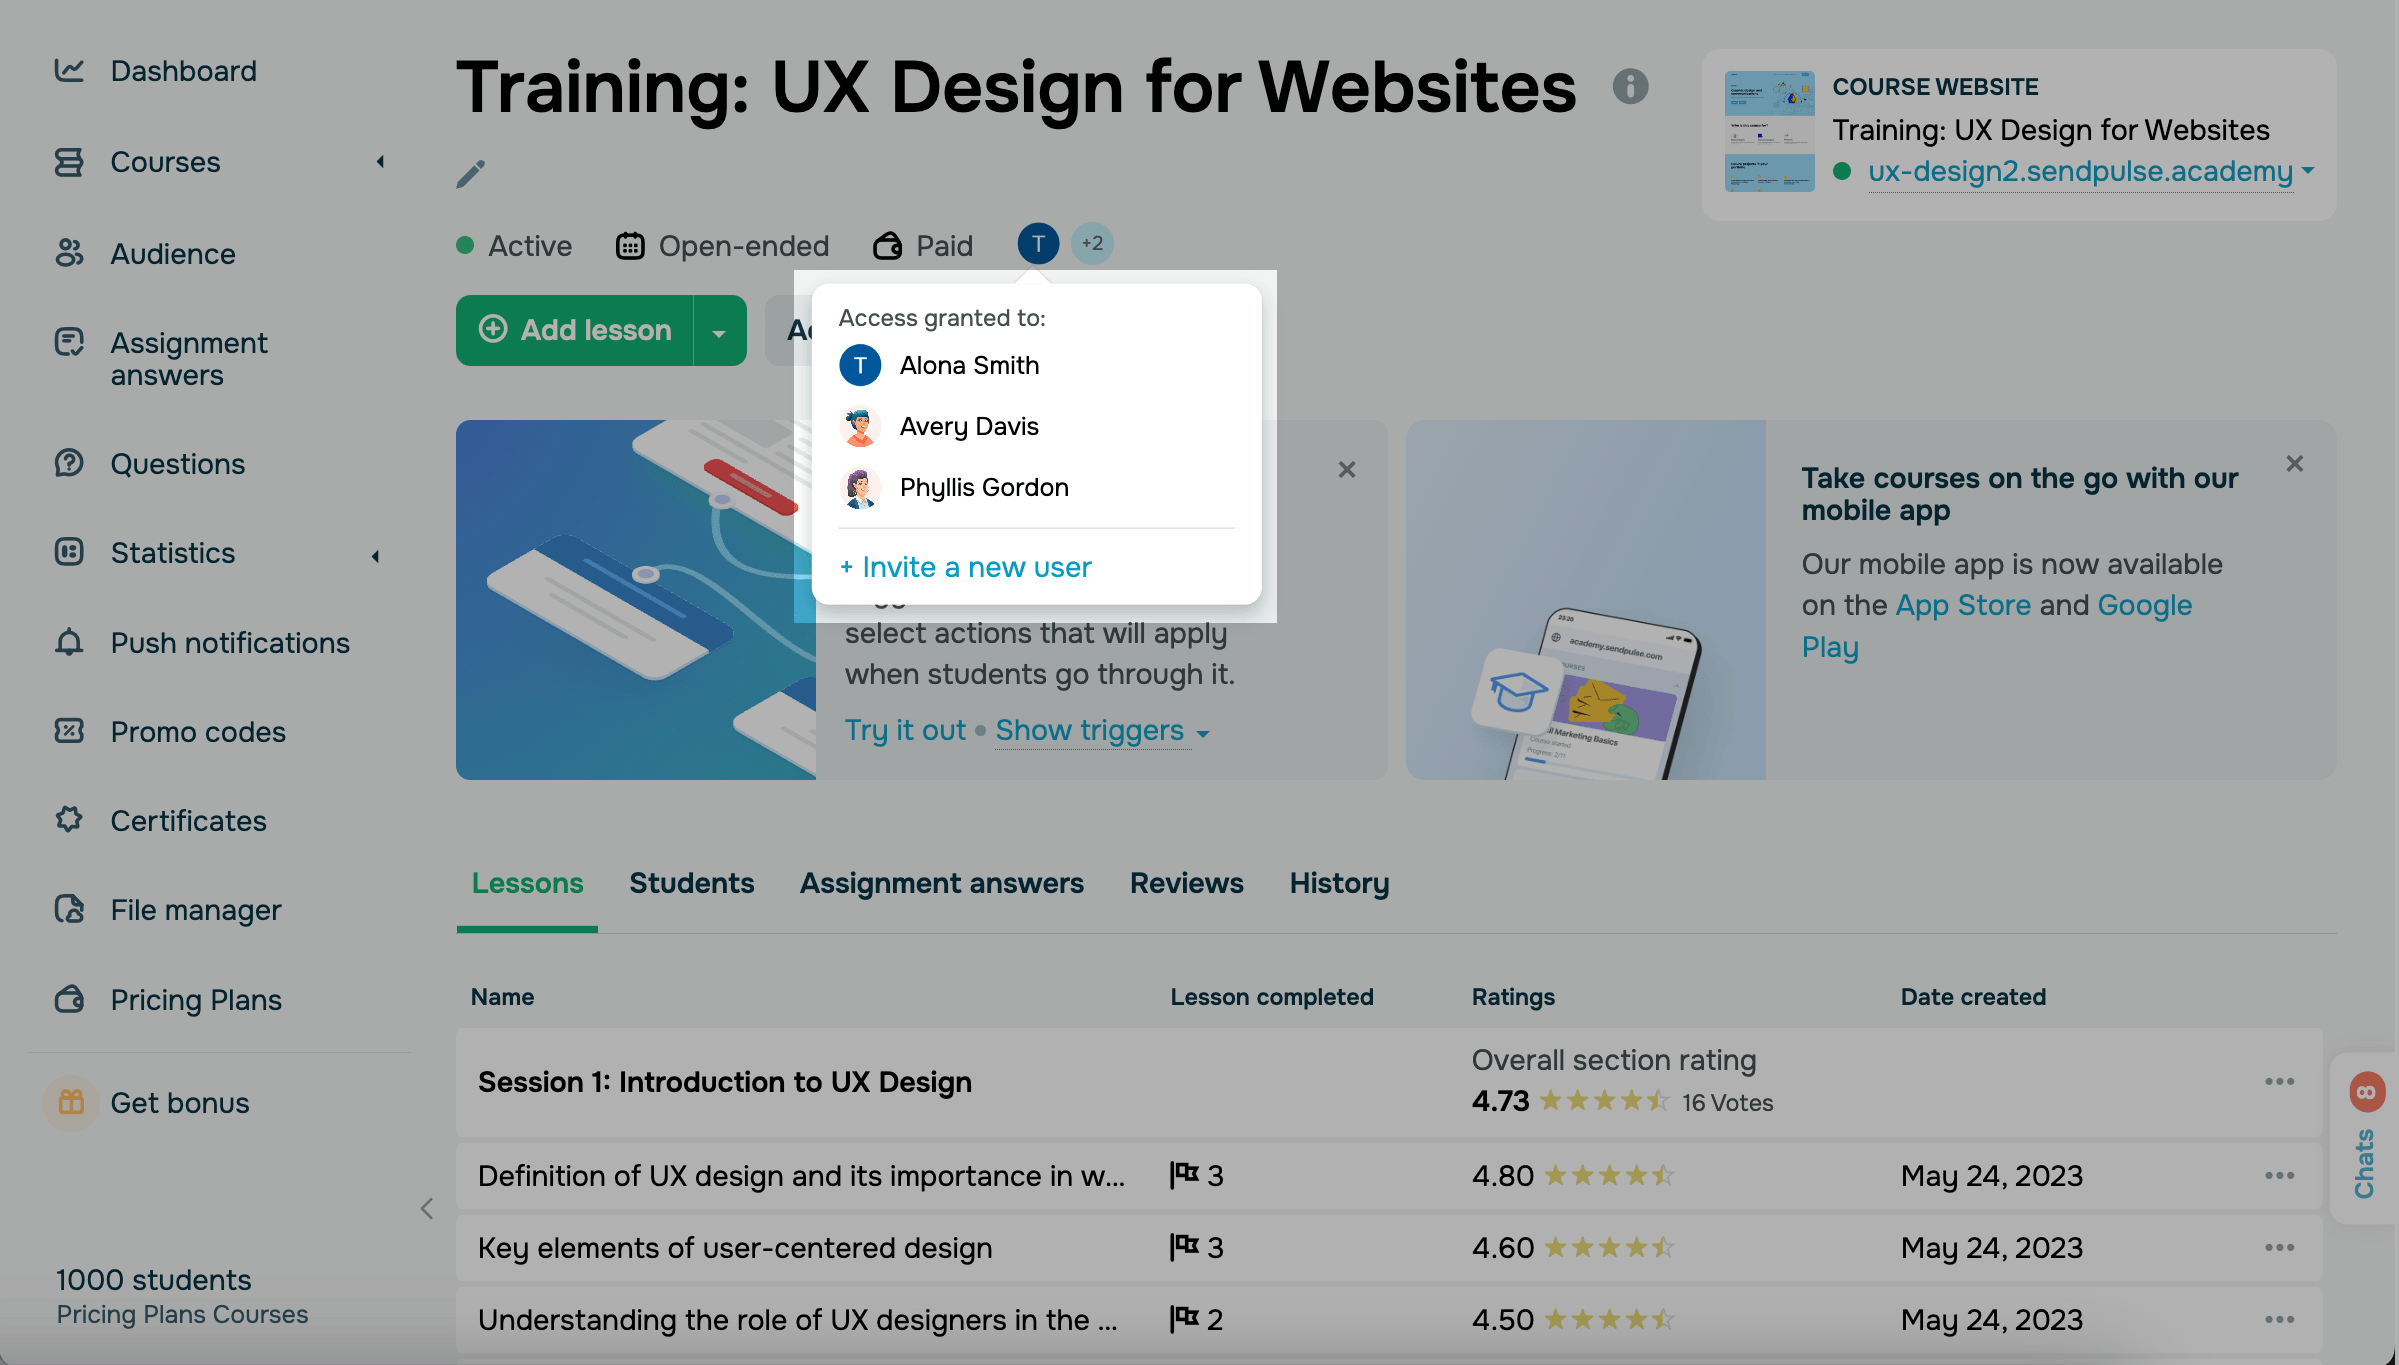
Task: Close the mobile app banner
Action: [2294, 464]
